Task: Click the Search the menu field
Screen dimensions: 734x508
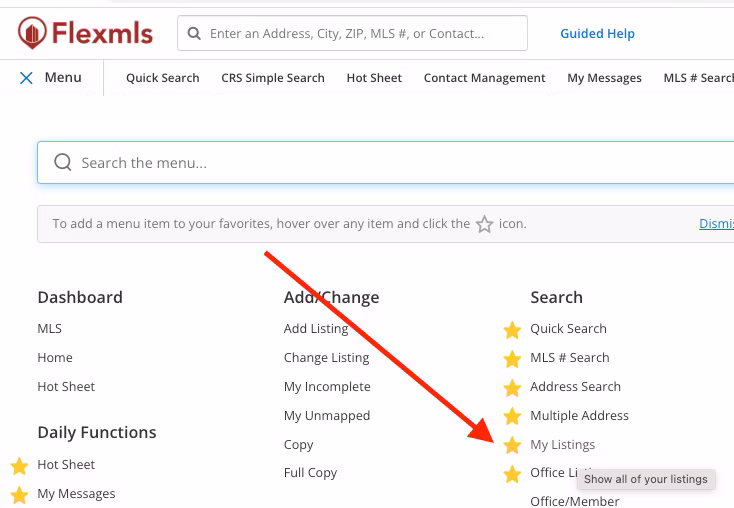Action: [x=386, y=162]
